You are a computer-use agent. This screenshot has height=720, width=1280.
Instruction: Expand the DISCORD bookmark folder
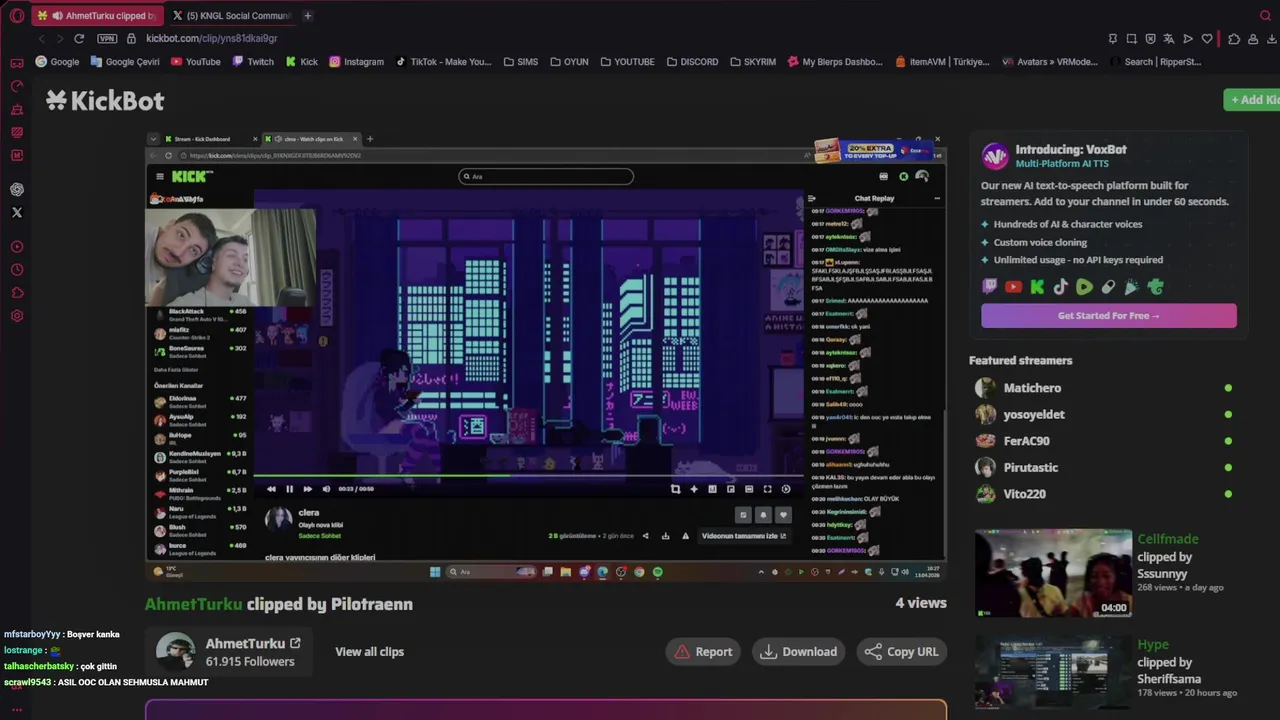coord(692,61)
